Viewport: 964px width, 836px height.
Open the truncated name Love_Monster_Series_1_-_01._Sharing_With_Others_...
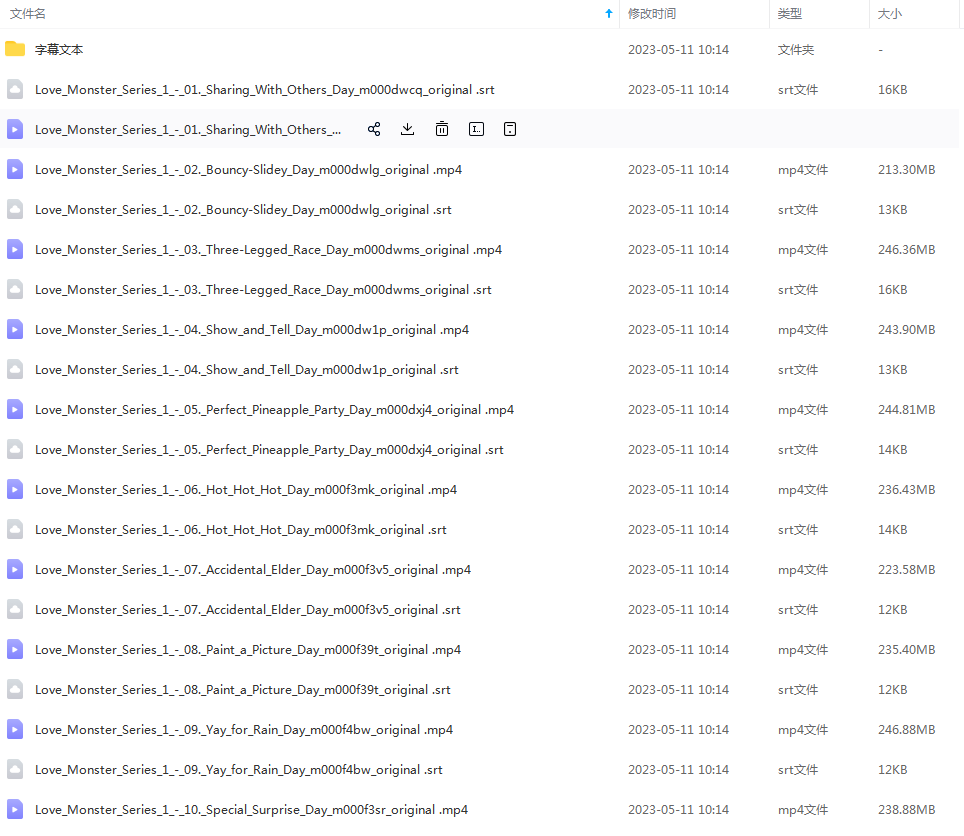click(188, 130)
